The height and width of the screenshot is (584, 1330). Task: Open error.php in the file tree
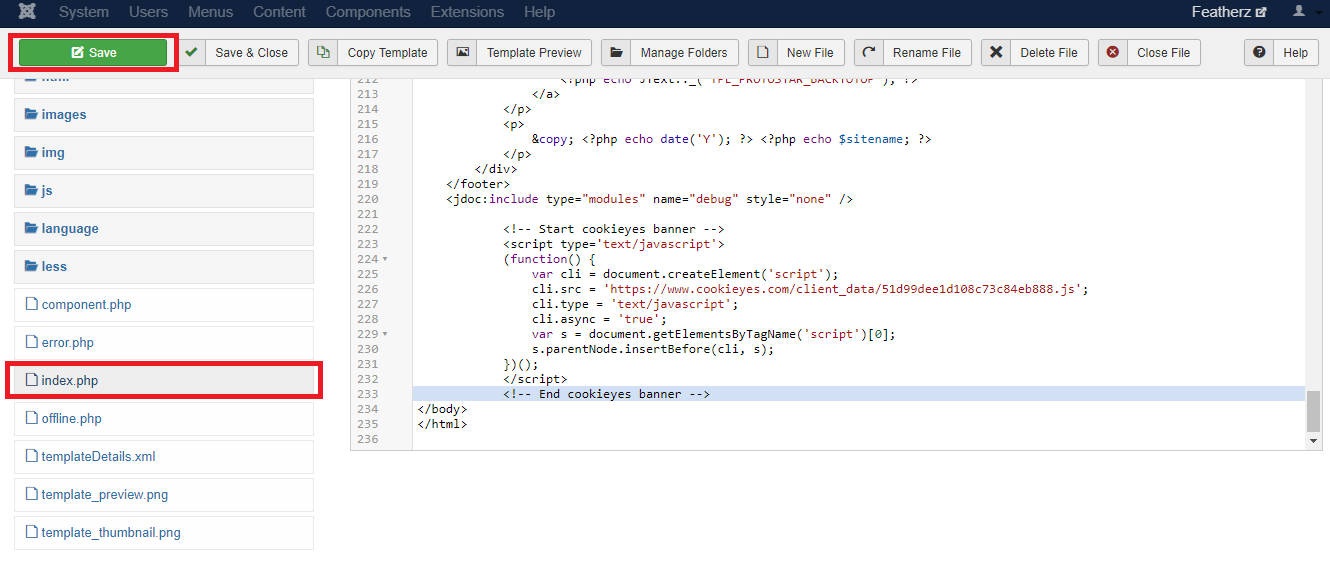[x=164, y=343]
